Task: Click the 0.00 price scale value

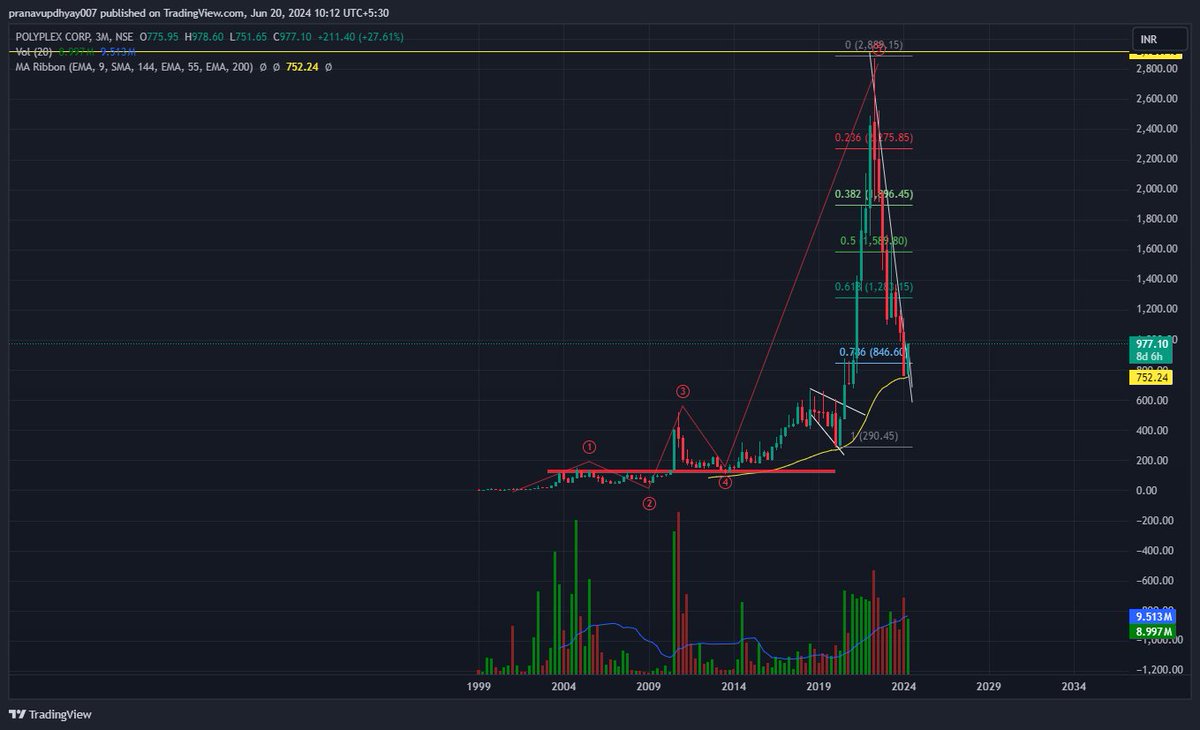Action: click(1146, 491)
